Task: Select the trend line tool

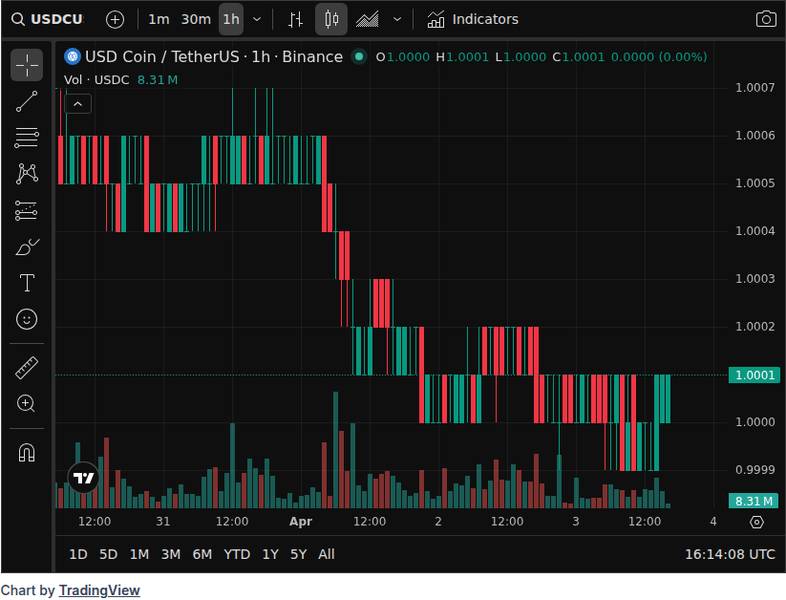Action: click(x=27, y=101)
